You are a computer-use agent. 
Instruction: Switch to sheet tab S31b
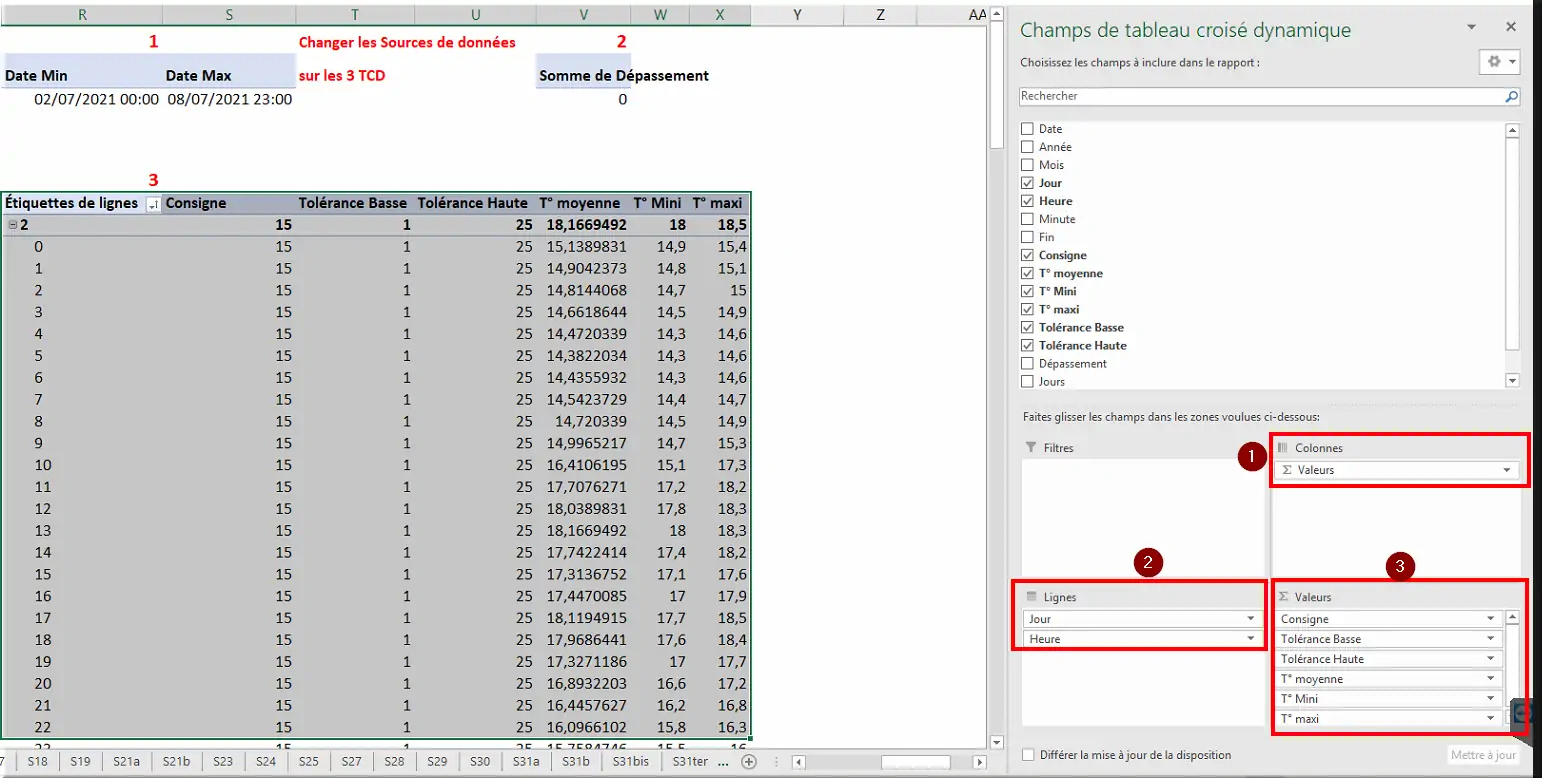[577, 761]
